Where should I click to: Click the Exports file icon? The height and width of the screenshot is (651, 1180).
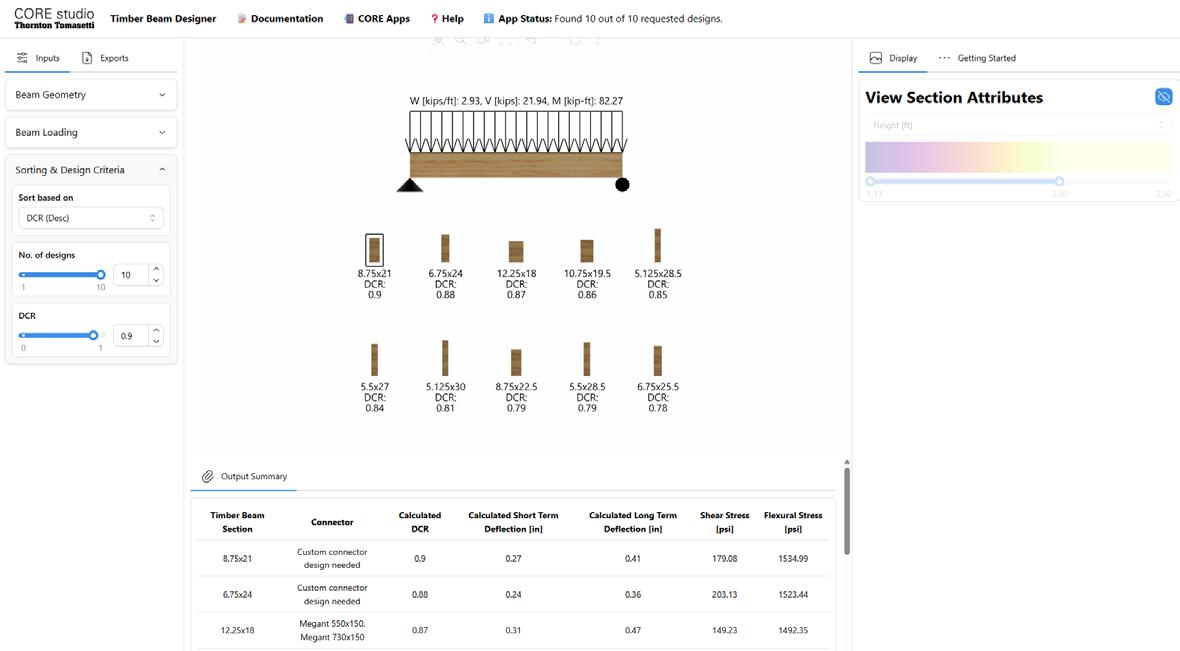tap(87, 58)
